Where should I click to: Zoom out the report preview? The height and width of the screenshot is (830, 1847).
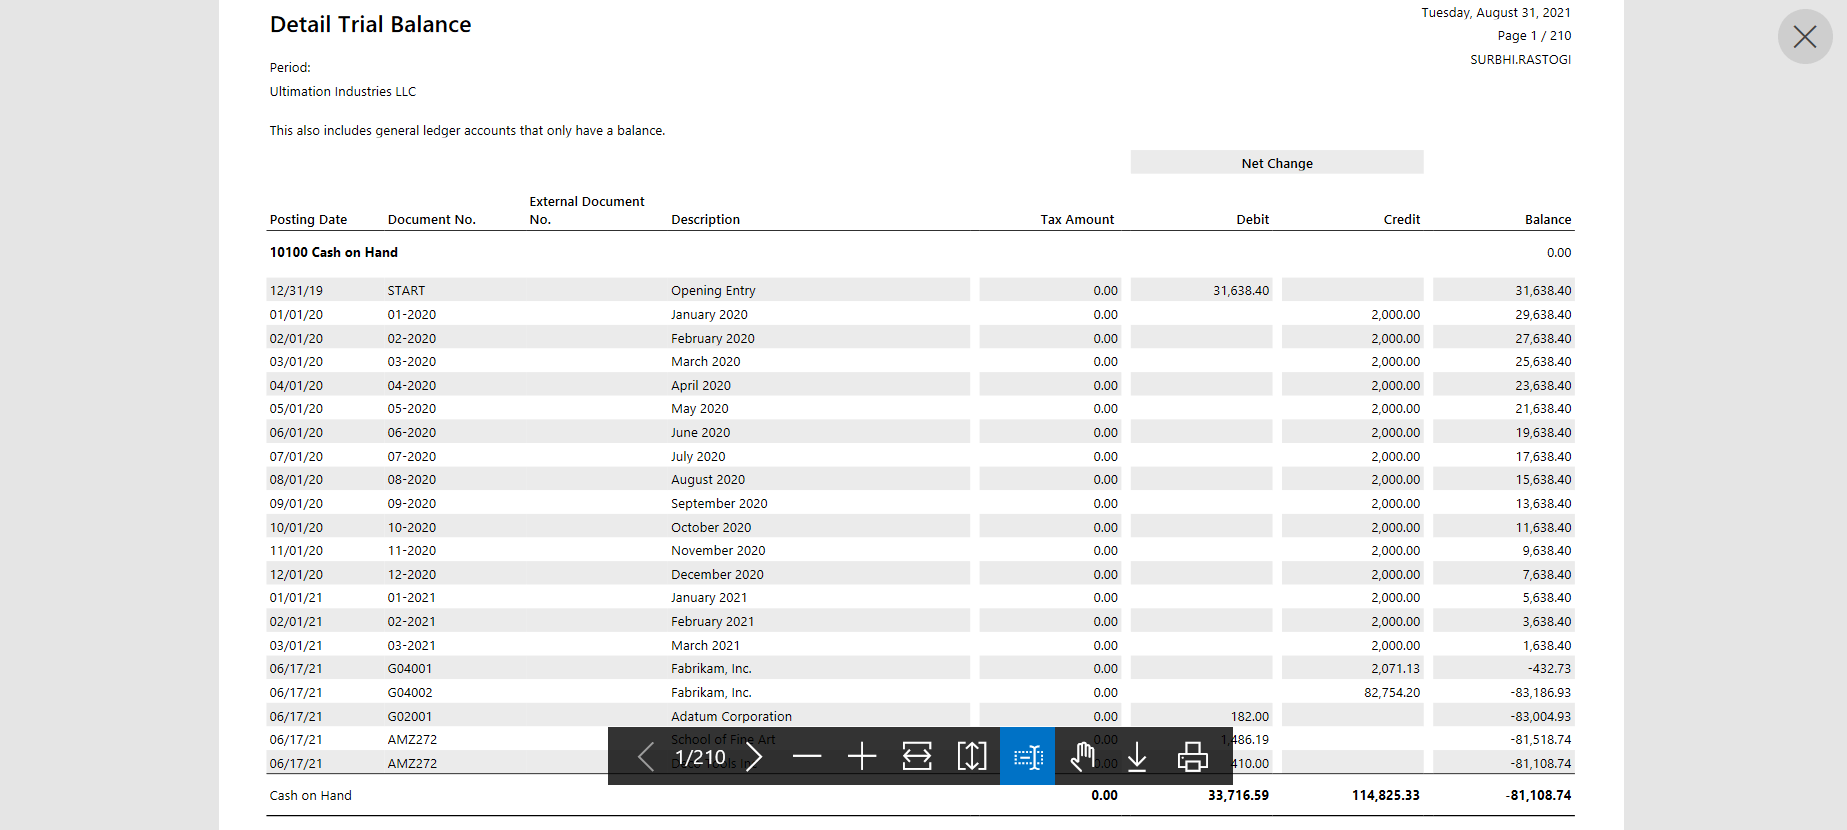[807, 757]
